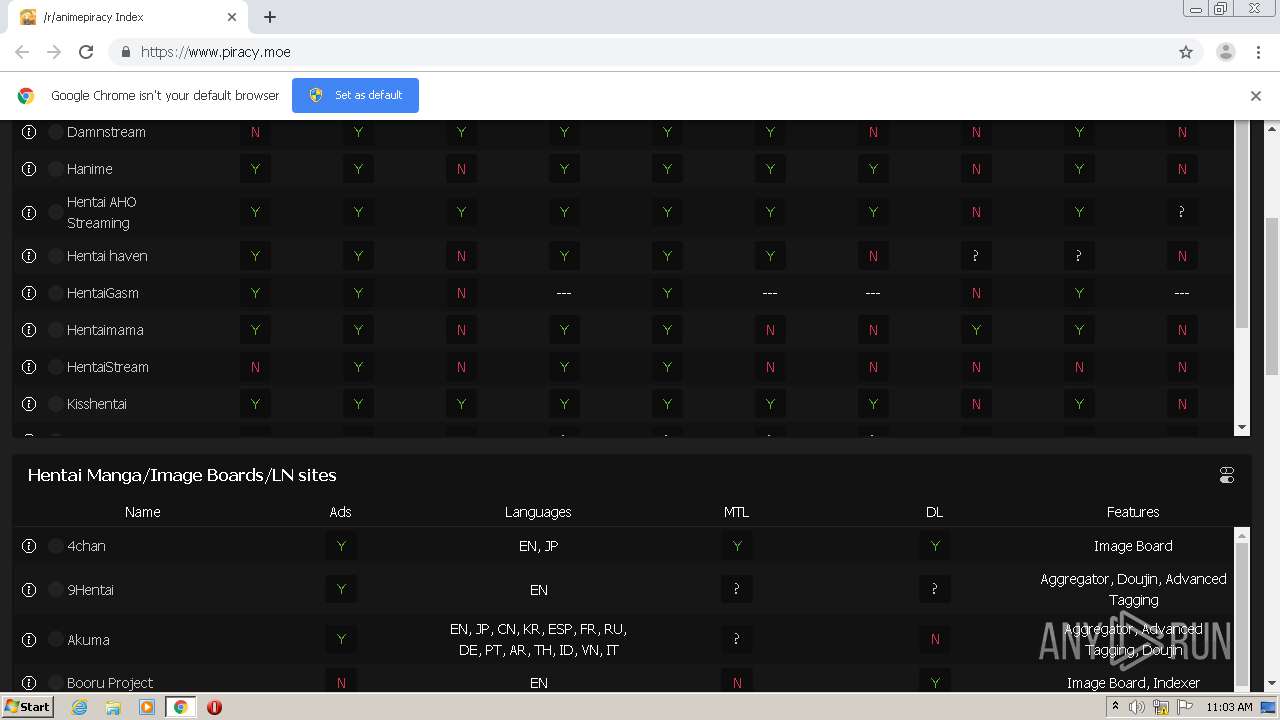Click Hentai Manga/Image Boards/LN sites heading

[x=182, y=475]
